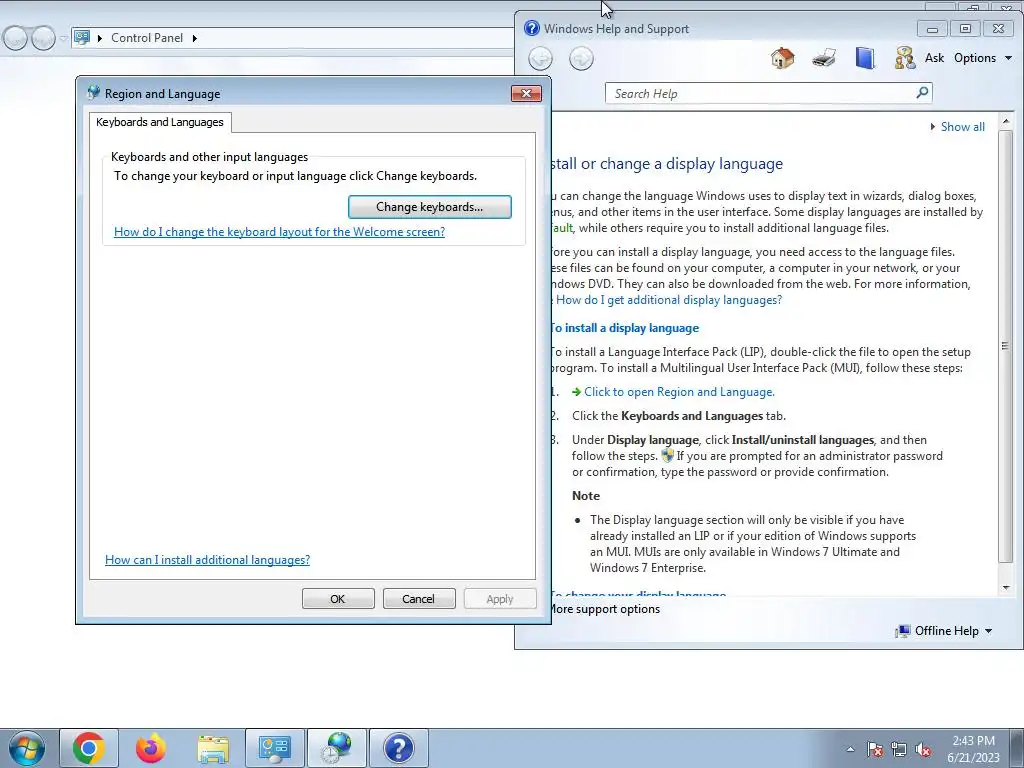Print the help topic via printer icon
The height and width of the screenshot is (768, 1024).
click(x=824, y=58)
